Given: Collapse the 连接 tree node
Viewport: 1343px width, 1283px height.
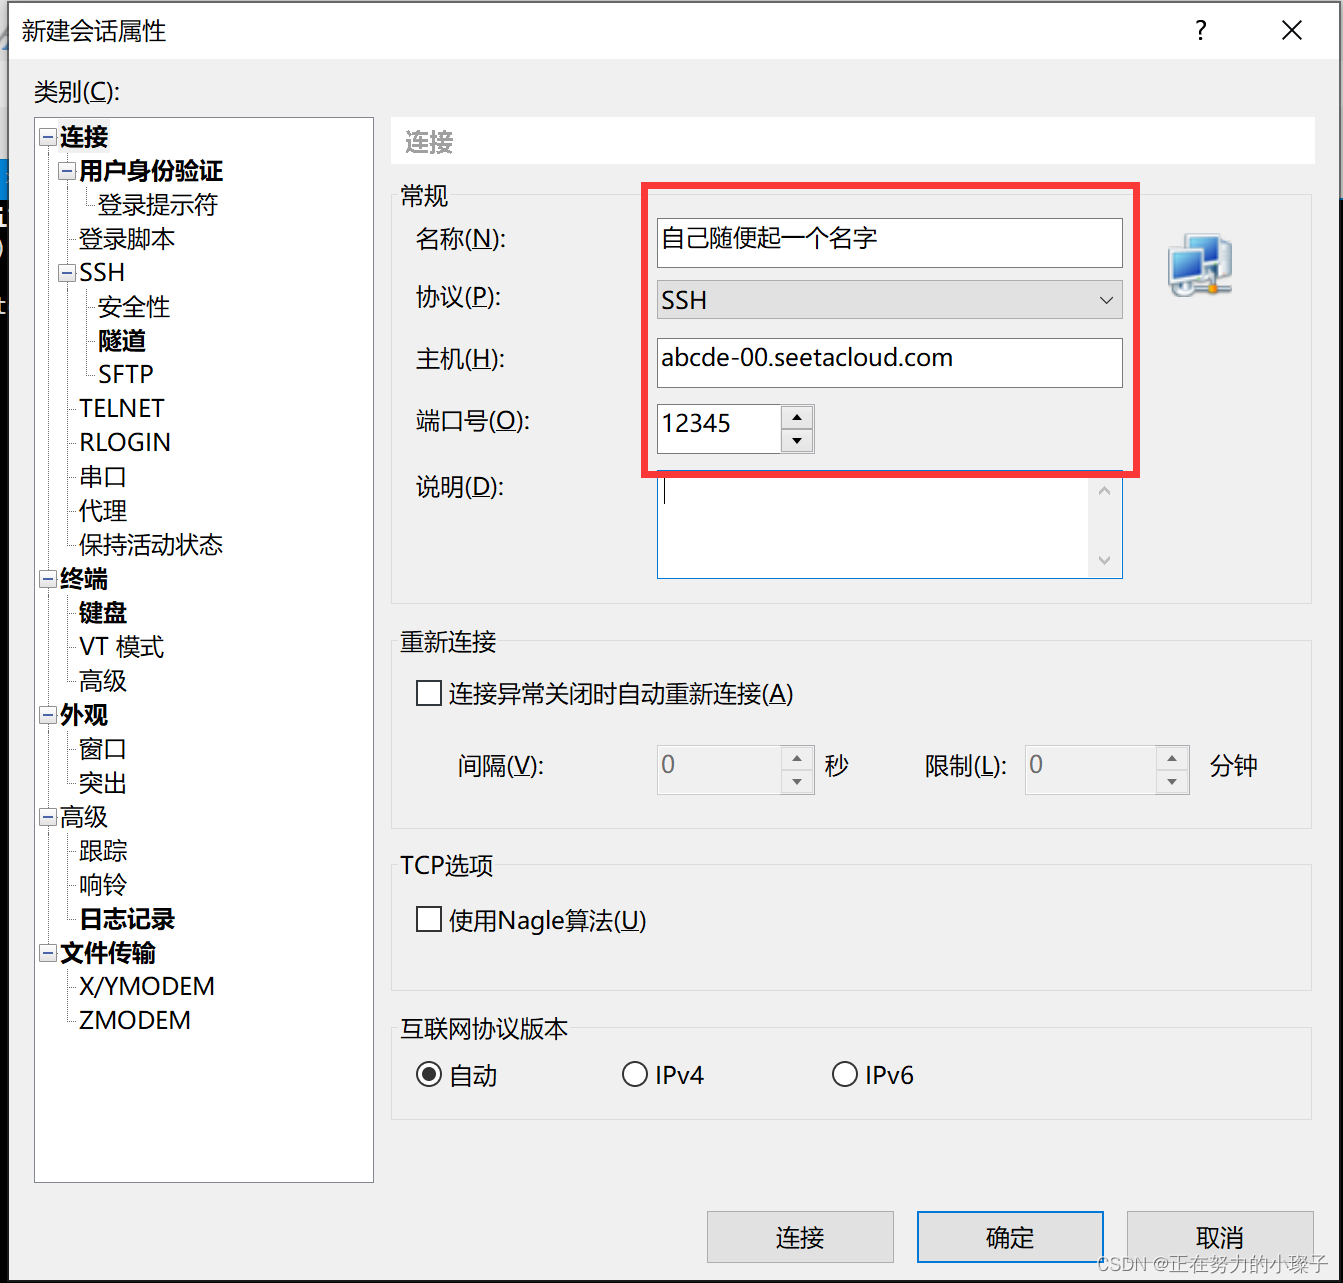Looking at the screenshot, I should tap(47, 137).
